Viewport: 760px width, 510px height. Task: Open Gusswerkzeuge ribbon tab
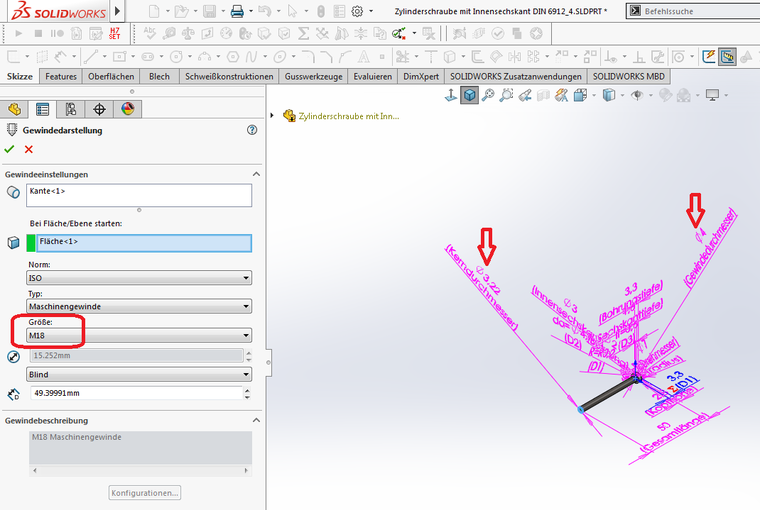(314, 77)
